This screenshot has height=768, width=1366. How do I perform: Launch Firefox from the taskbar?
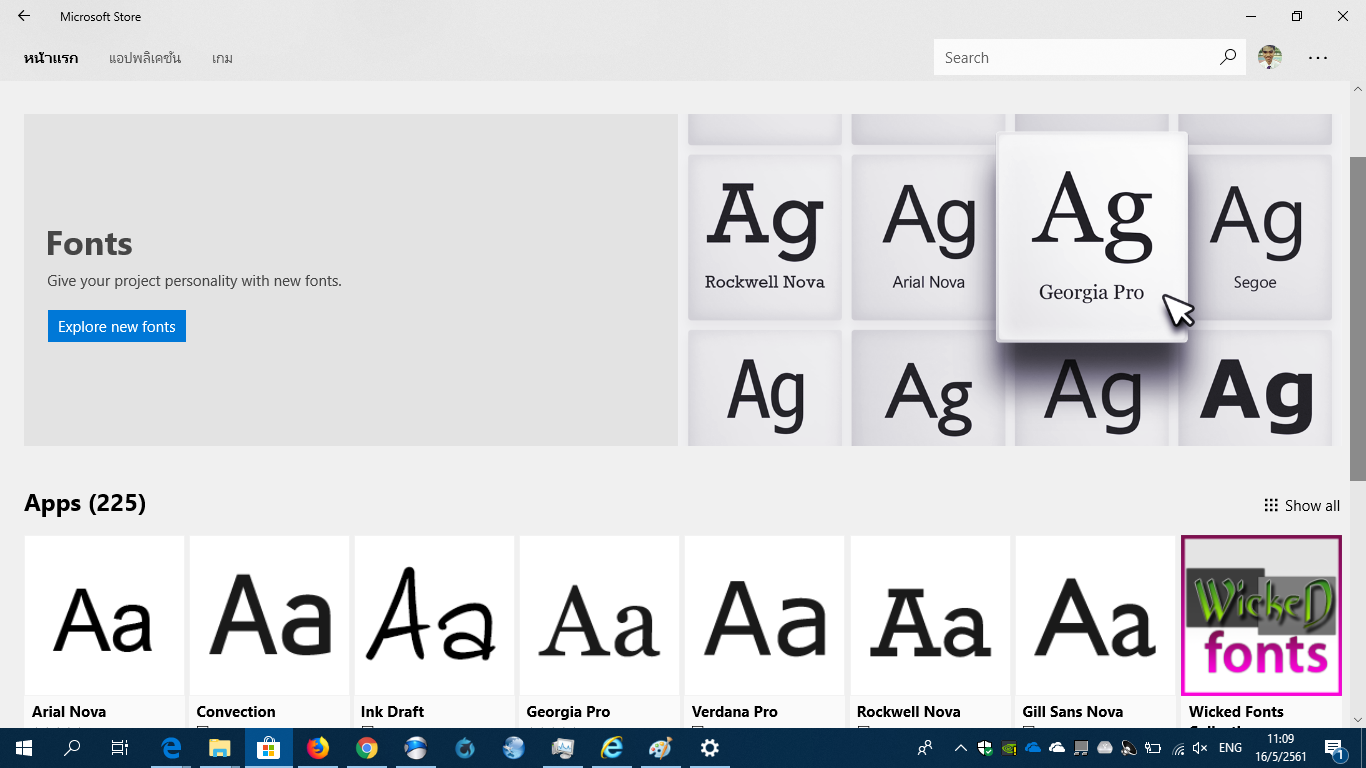(318, 747)
